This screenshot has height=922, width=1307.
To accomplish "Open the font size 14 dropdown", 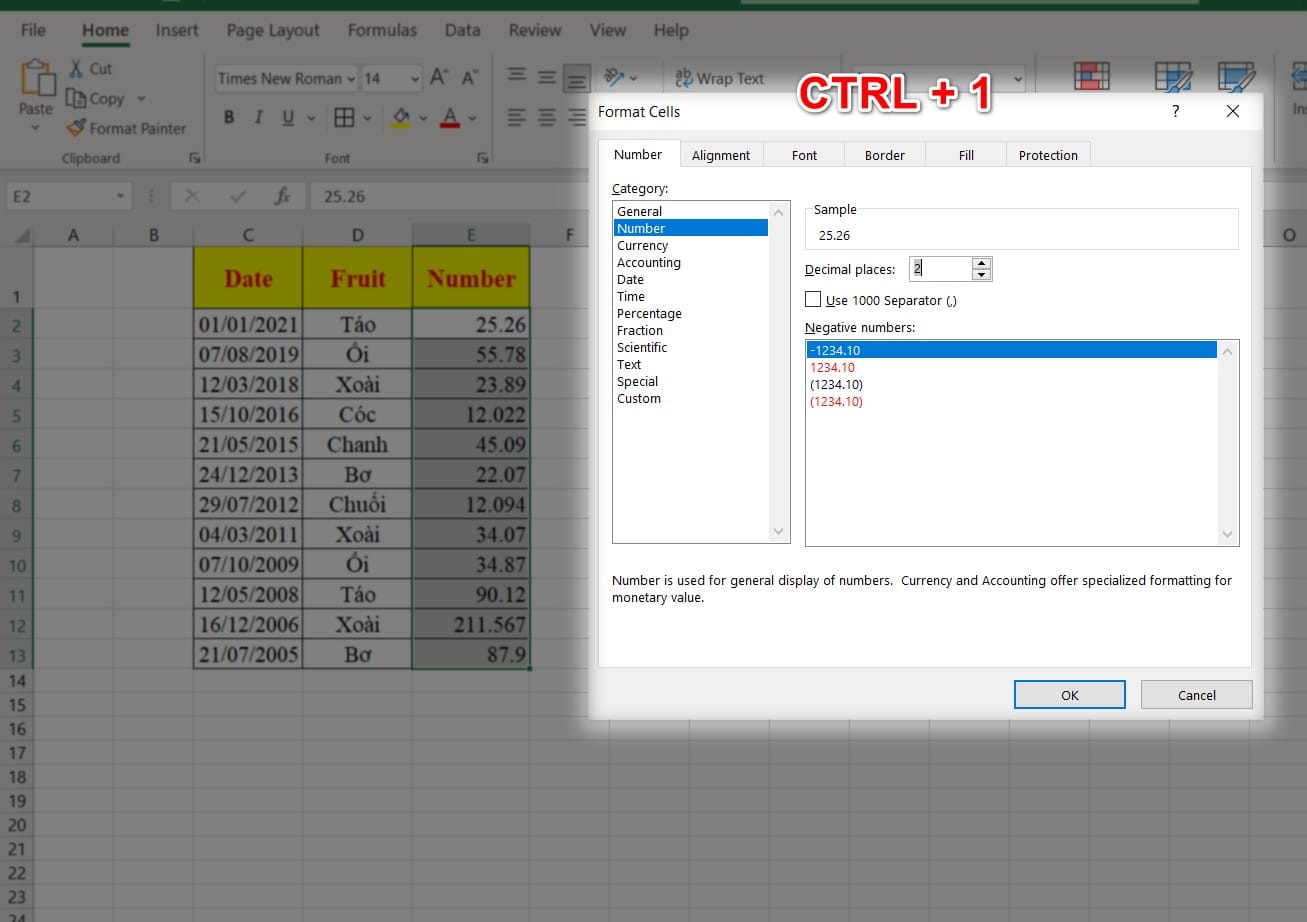I will pyautogui.click(x=415, y=79).
